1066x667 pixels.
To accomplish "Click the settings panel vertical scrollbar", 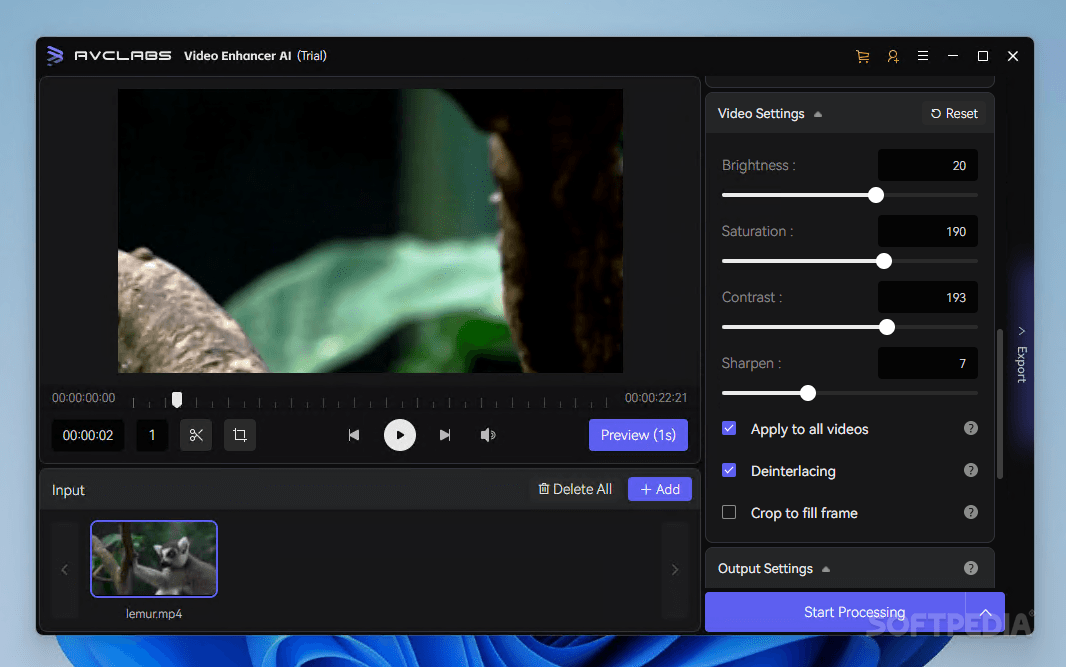I will click(999, 404).
